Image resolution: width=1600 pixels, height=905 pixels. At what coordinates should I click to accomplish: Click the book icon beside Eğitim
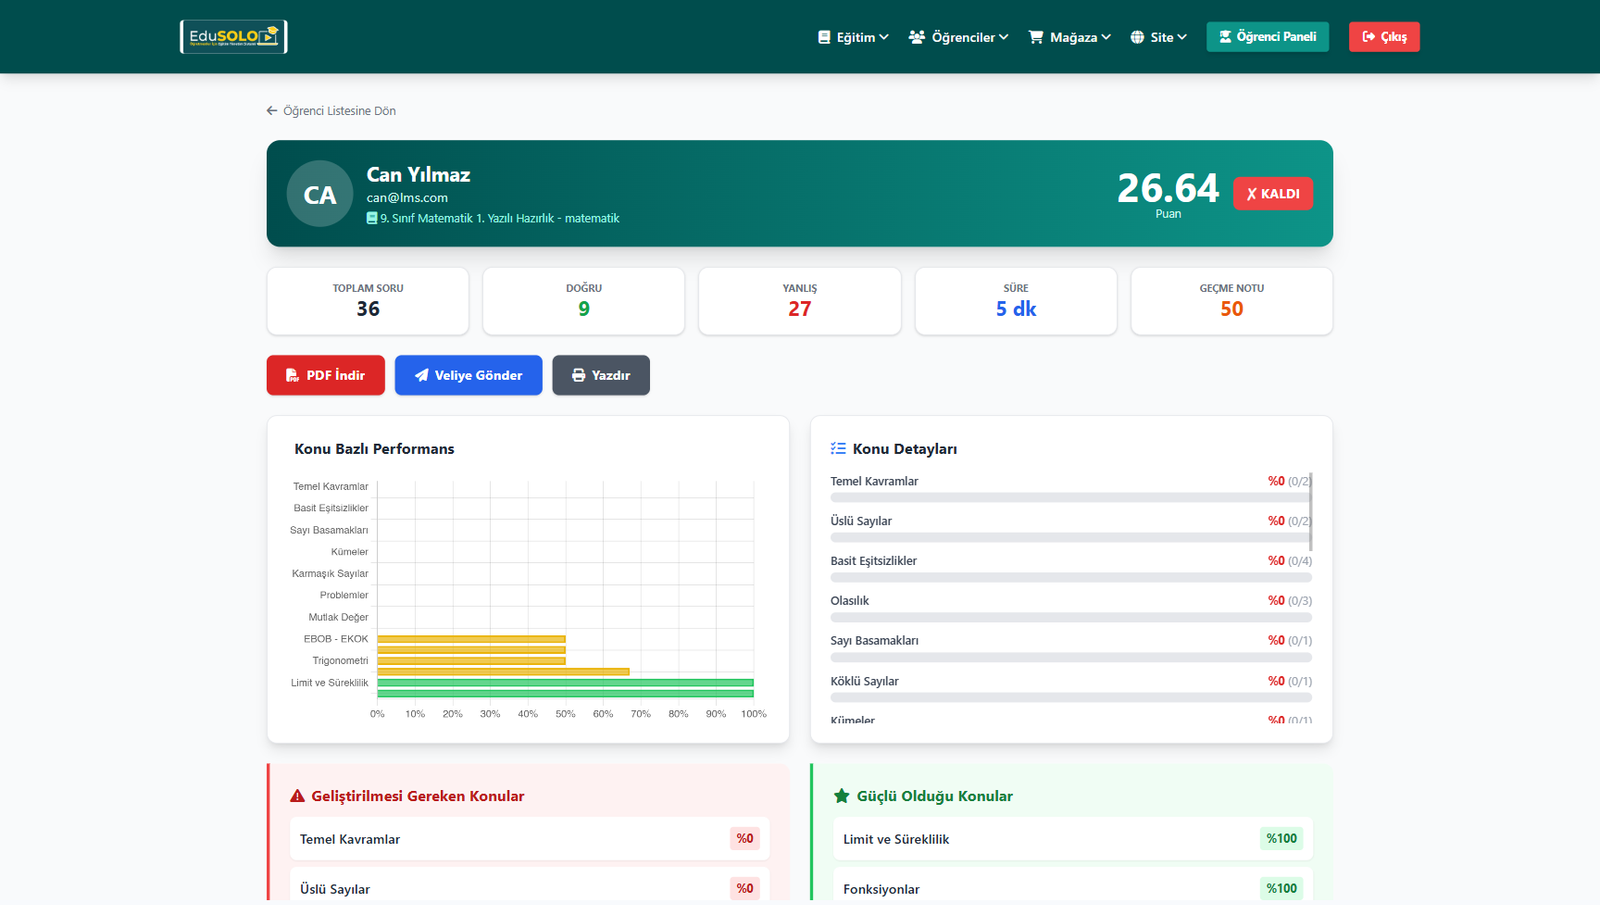tap(824, 37)
